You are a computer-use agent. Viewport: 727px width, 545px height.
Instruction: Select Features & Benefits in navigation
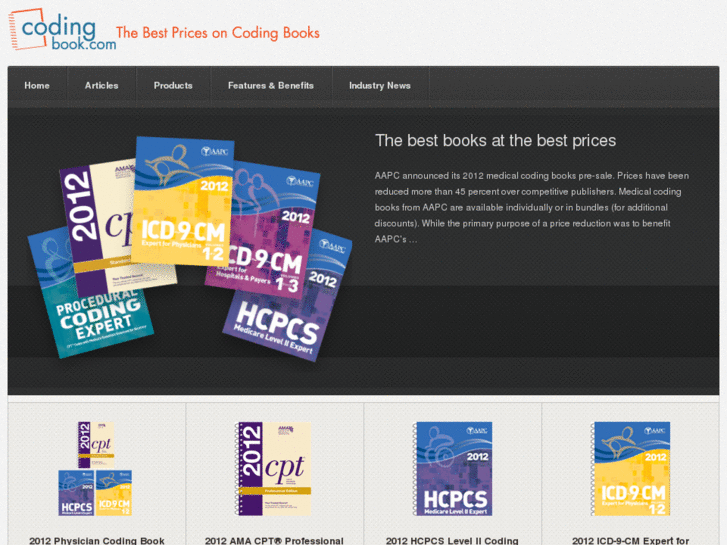coord(271,86)
